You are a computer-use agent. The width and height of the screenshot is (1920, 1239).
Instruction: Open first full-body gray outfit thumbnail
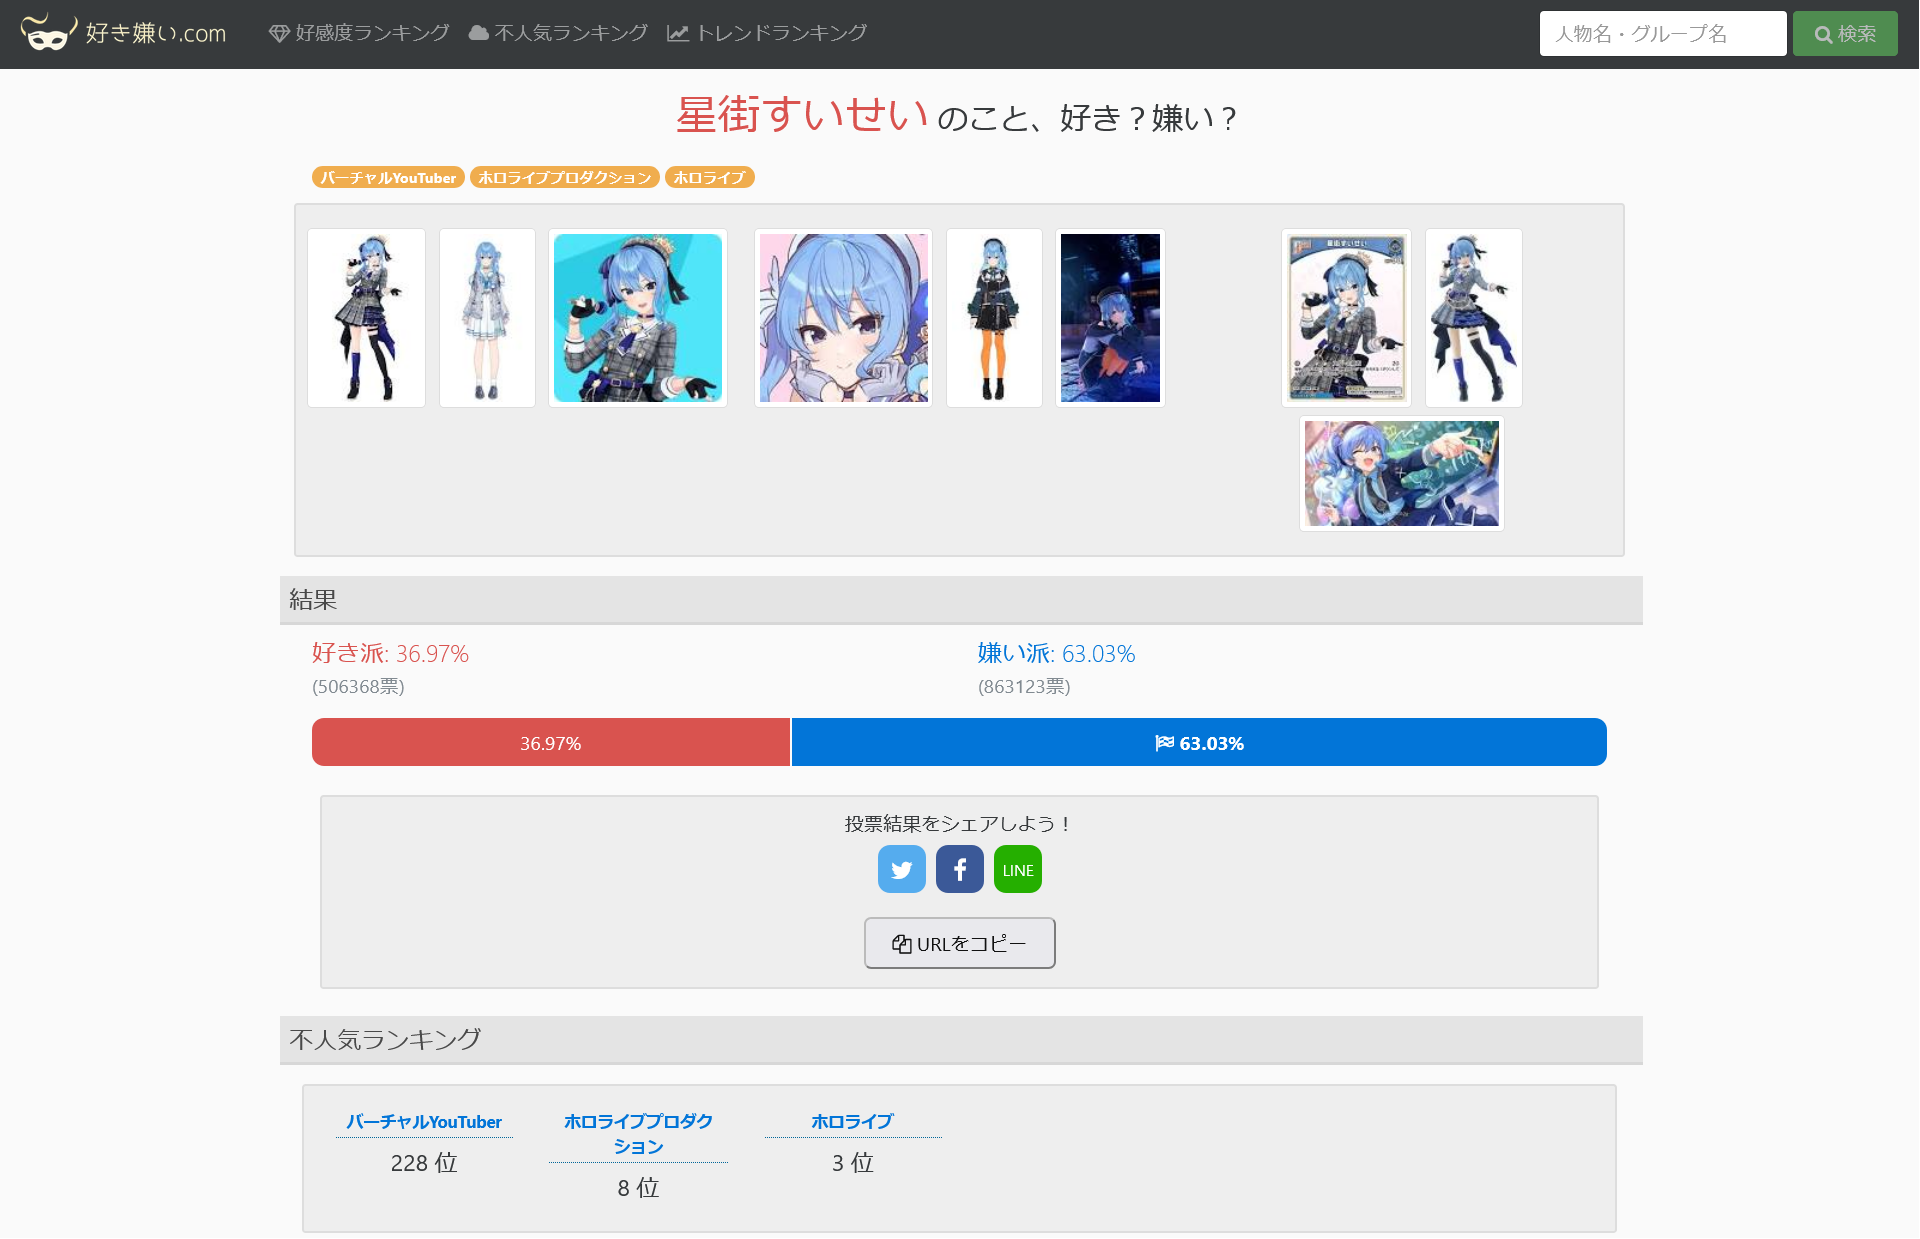coord(366,318)
